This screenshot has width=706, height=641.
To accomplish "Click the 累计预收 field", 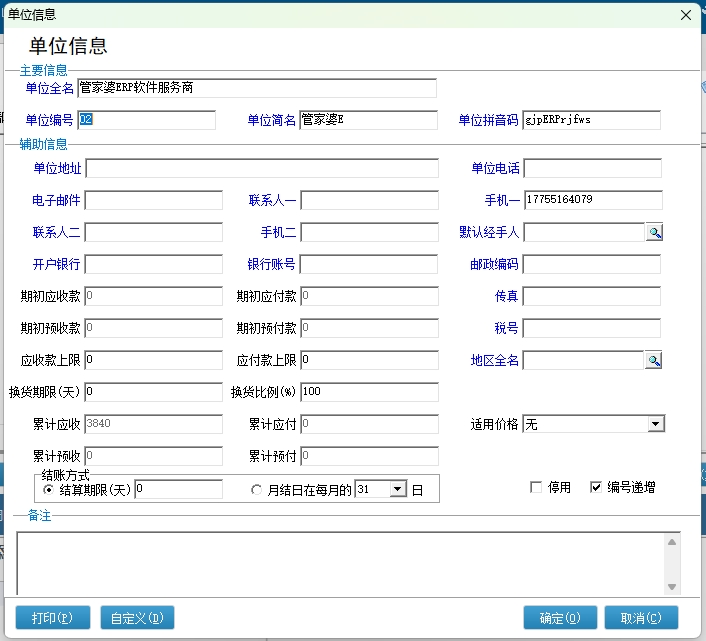I will click(154, 456).
